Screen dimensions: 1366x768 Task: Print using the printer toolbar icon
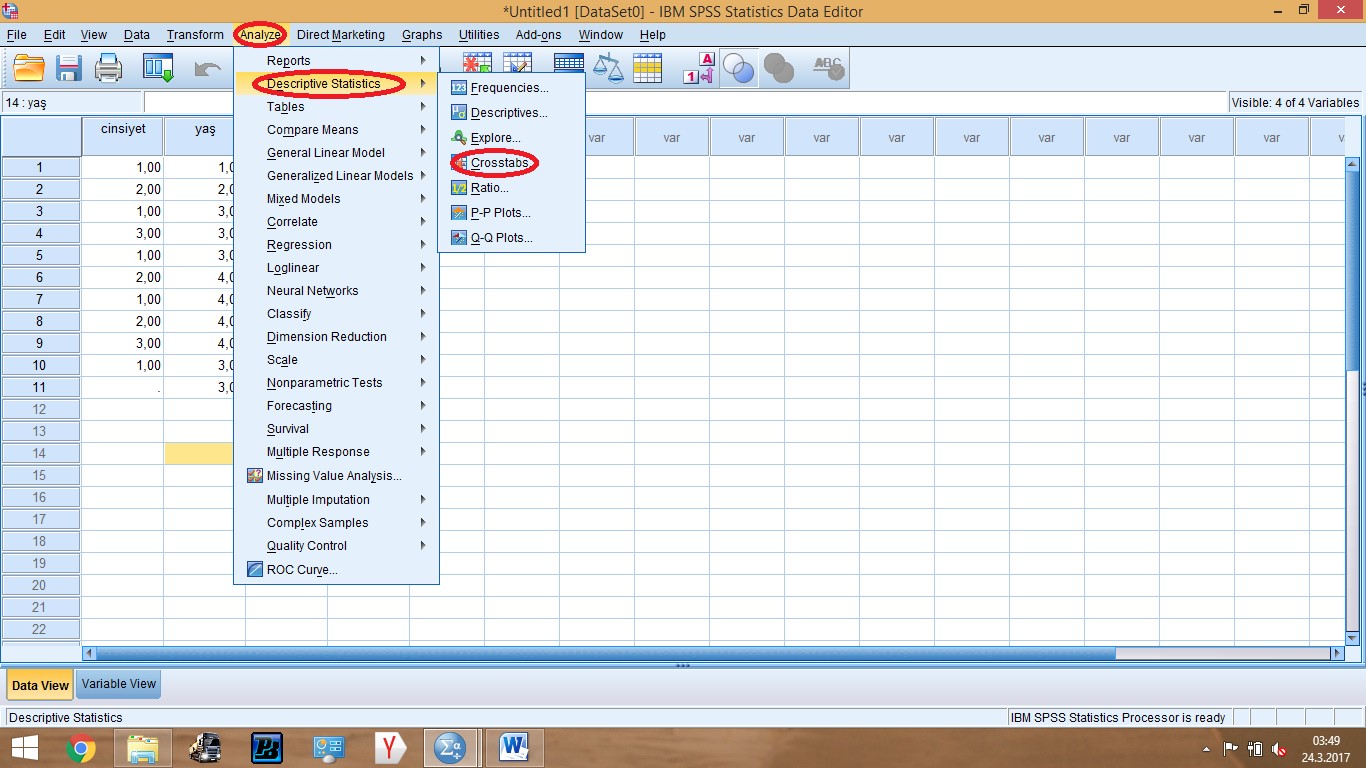pos(108,68)
